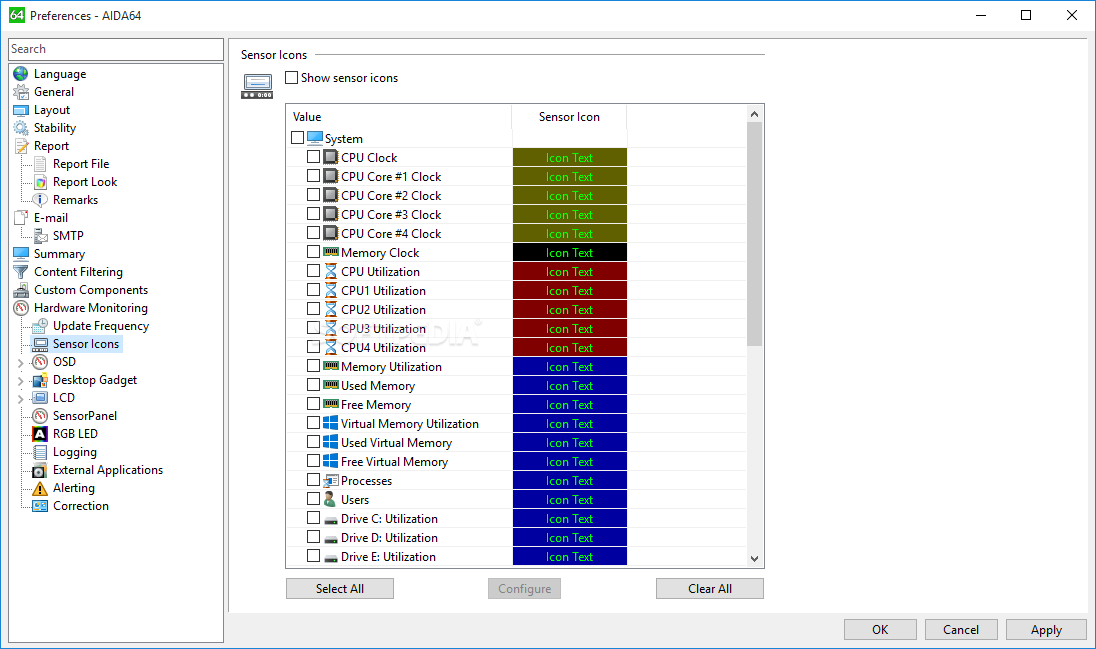1096x649 pixels.
Task: Select the Free Memory row text
Action: click(376, 405)
